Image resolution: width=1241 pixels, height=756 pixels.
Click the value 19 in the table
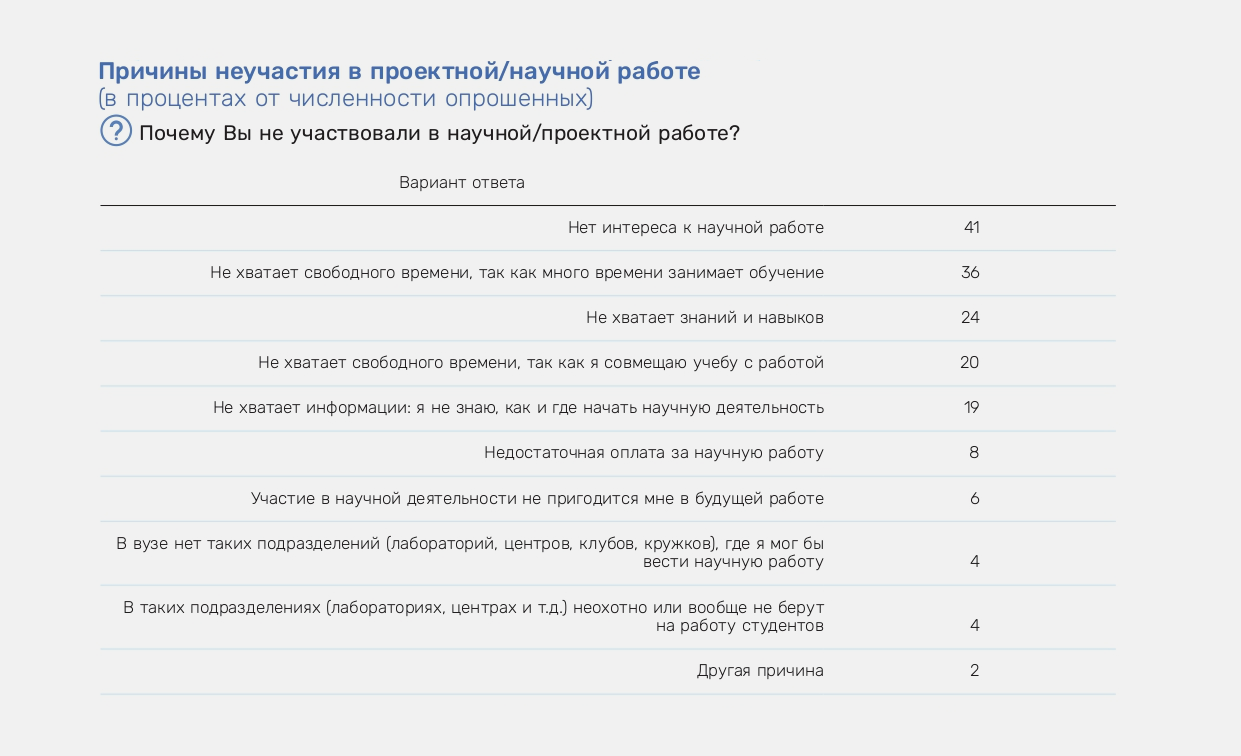click(971, 408)
